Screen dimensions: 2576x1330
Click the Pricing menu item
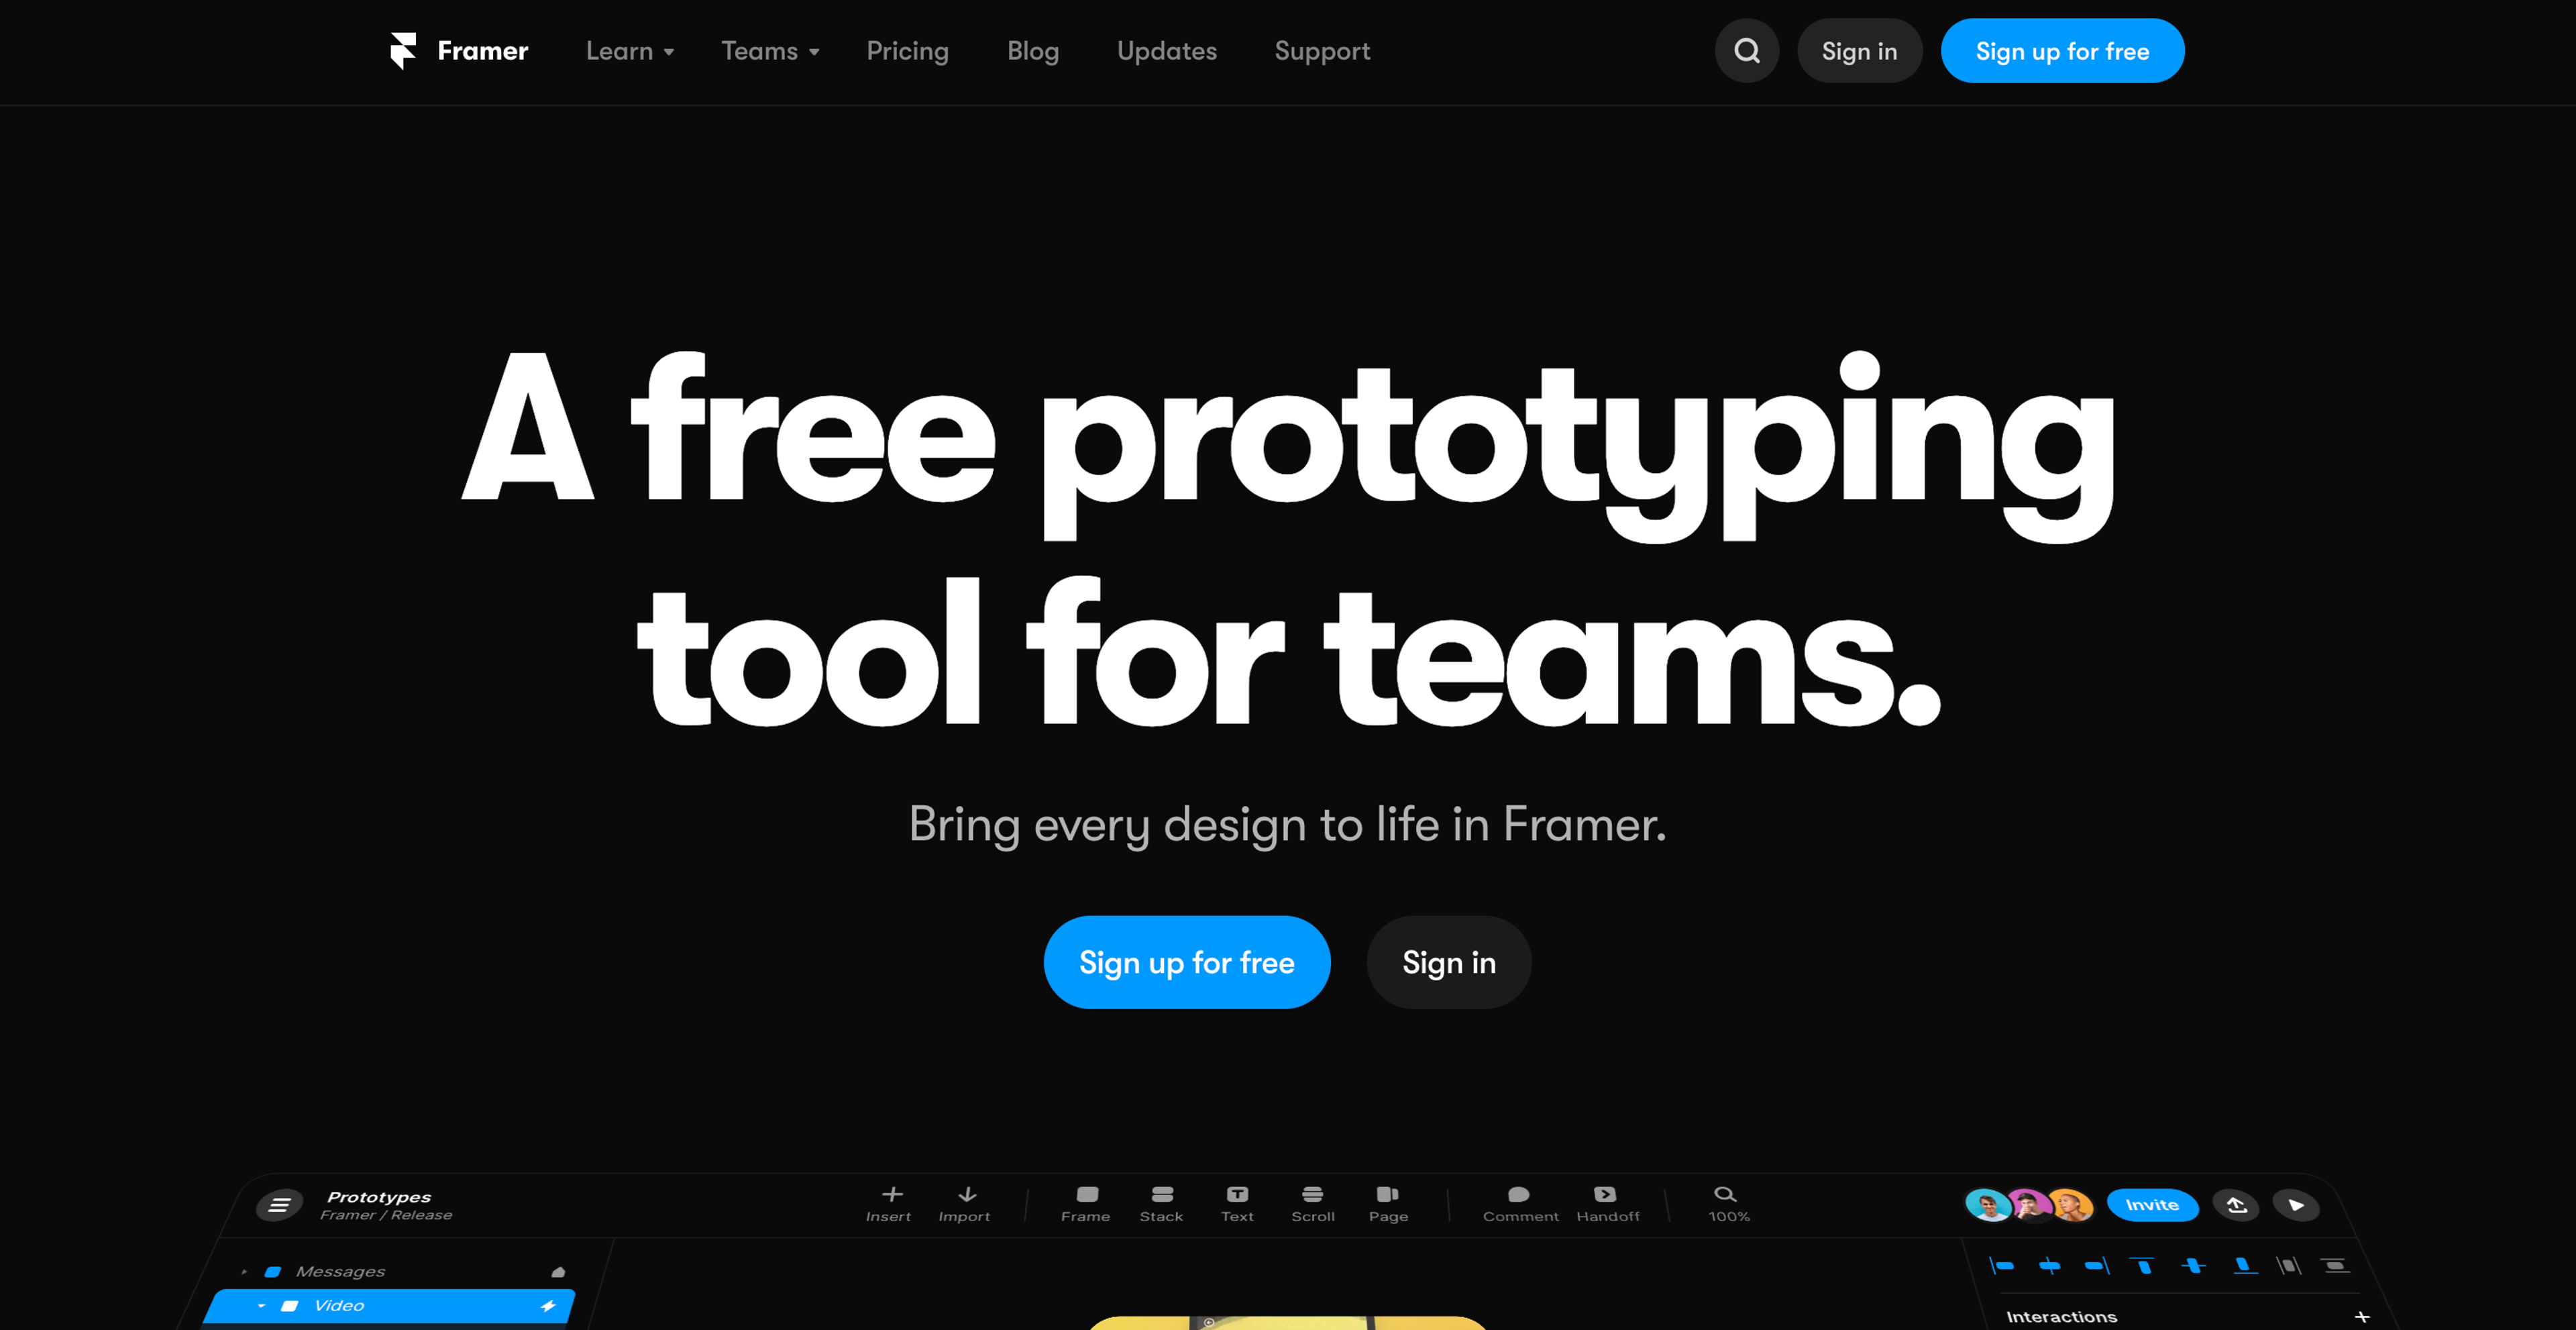pyautogui.click(x=906, y=51)
